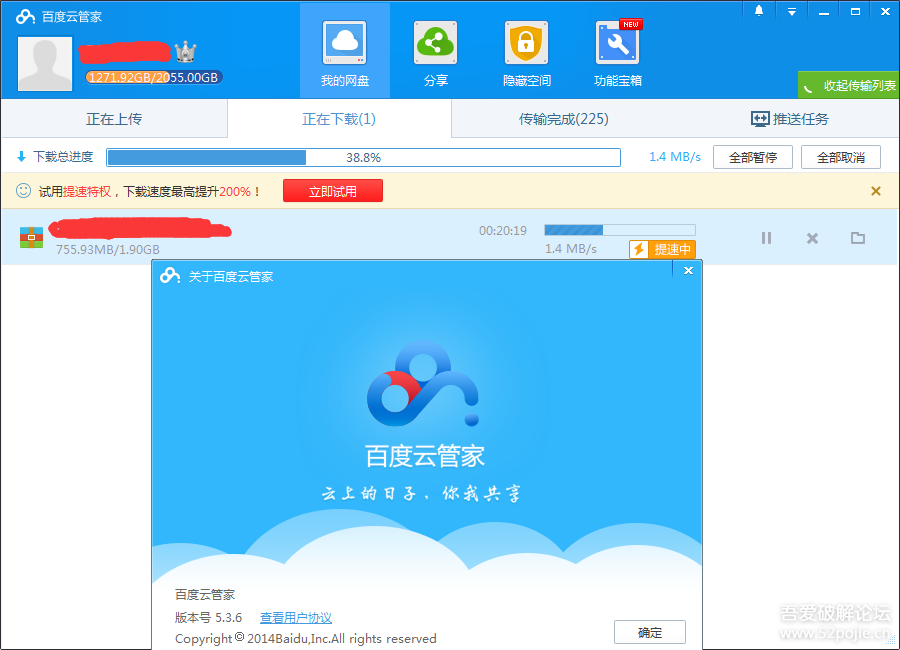Open 我的网盘 cloud drive icon
The image size is (900, 650).
[x=344, y=43]
